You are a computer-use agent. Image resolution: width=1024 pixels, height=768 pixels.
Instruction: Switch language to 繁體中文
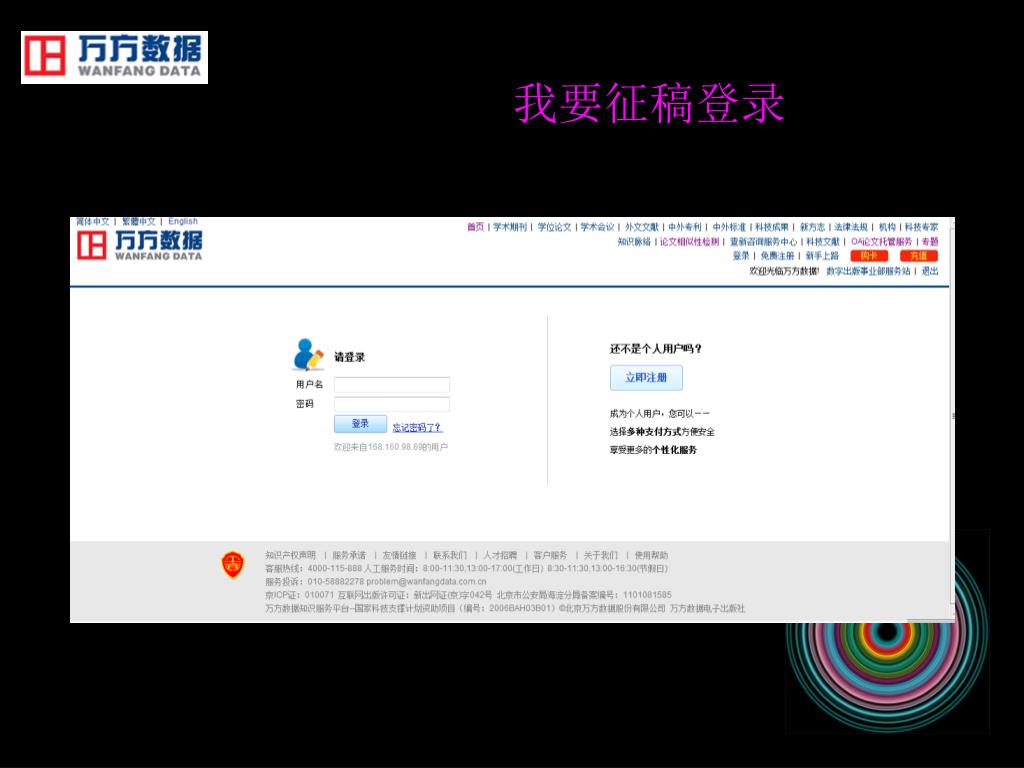coord(139,222)
